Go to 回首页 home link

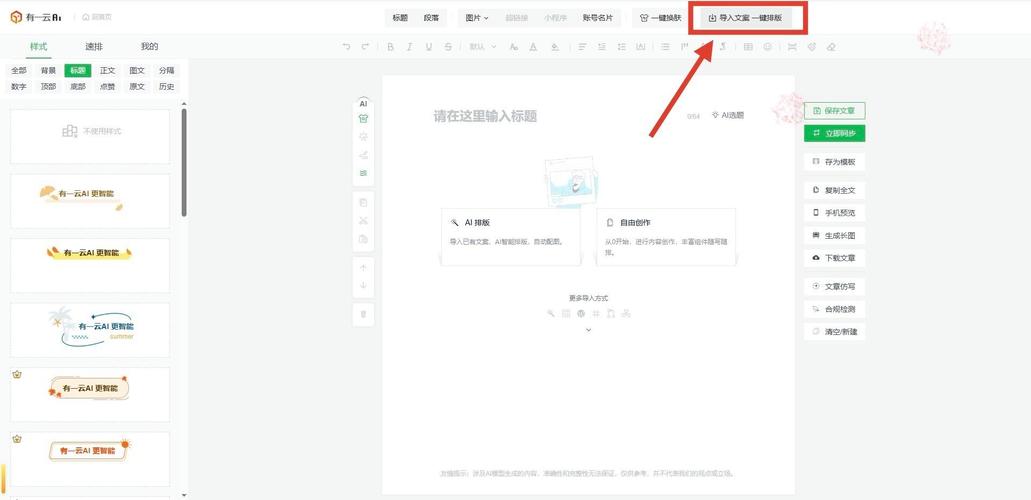point(97,17)
